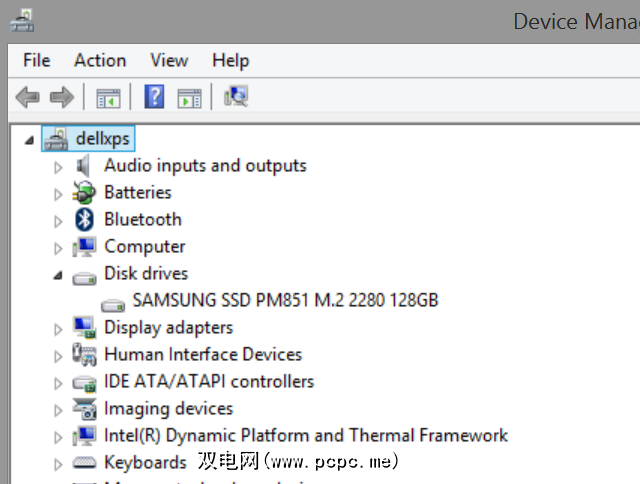Click Scan for hardware changes icon
Screen dimensions: 640x484
click(236, 96)
